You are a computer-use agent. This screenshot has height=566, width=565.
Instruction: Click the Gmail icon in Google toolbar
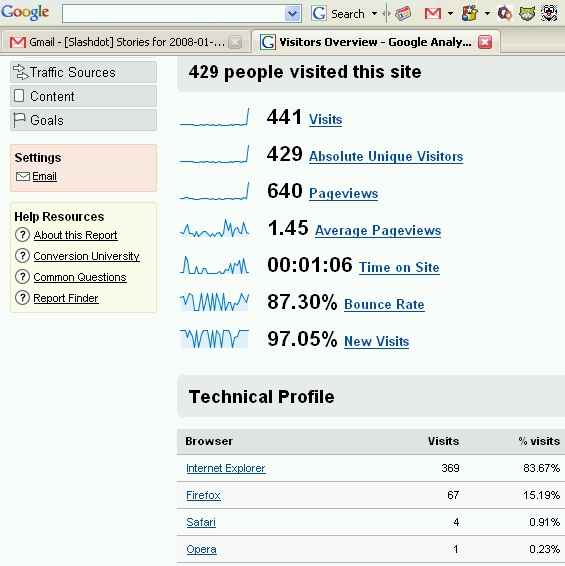(433, 14)
